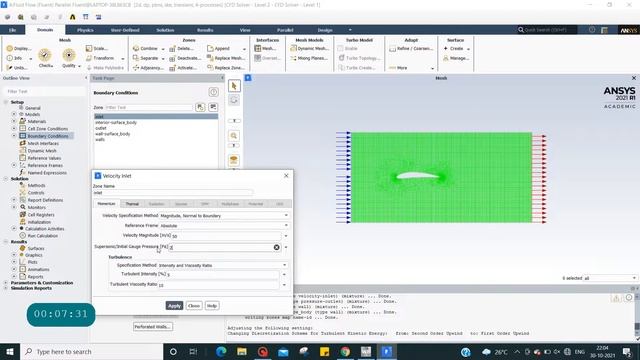The height and width of the screenshot is (360, 640).
Task: Open the File menu
Action: pyautogui.click(x=13, y=30)
